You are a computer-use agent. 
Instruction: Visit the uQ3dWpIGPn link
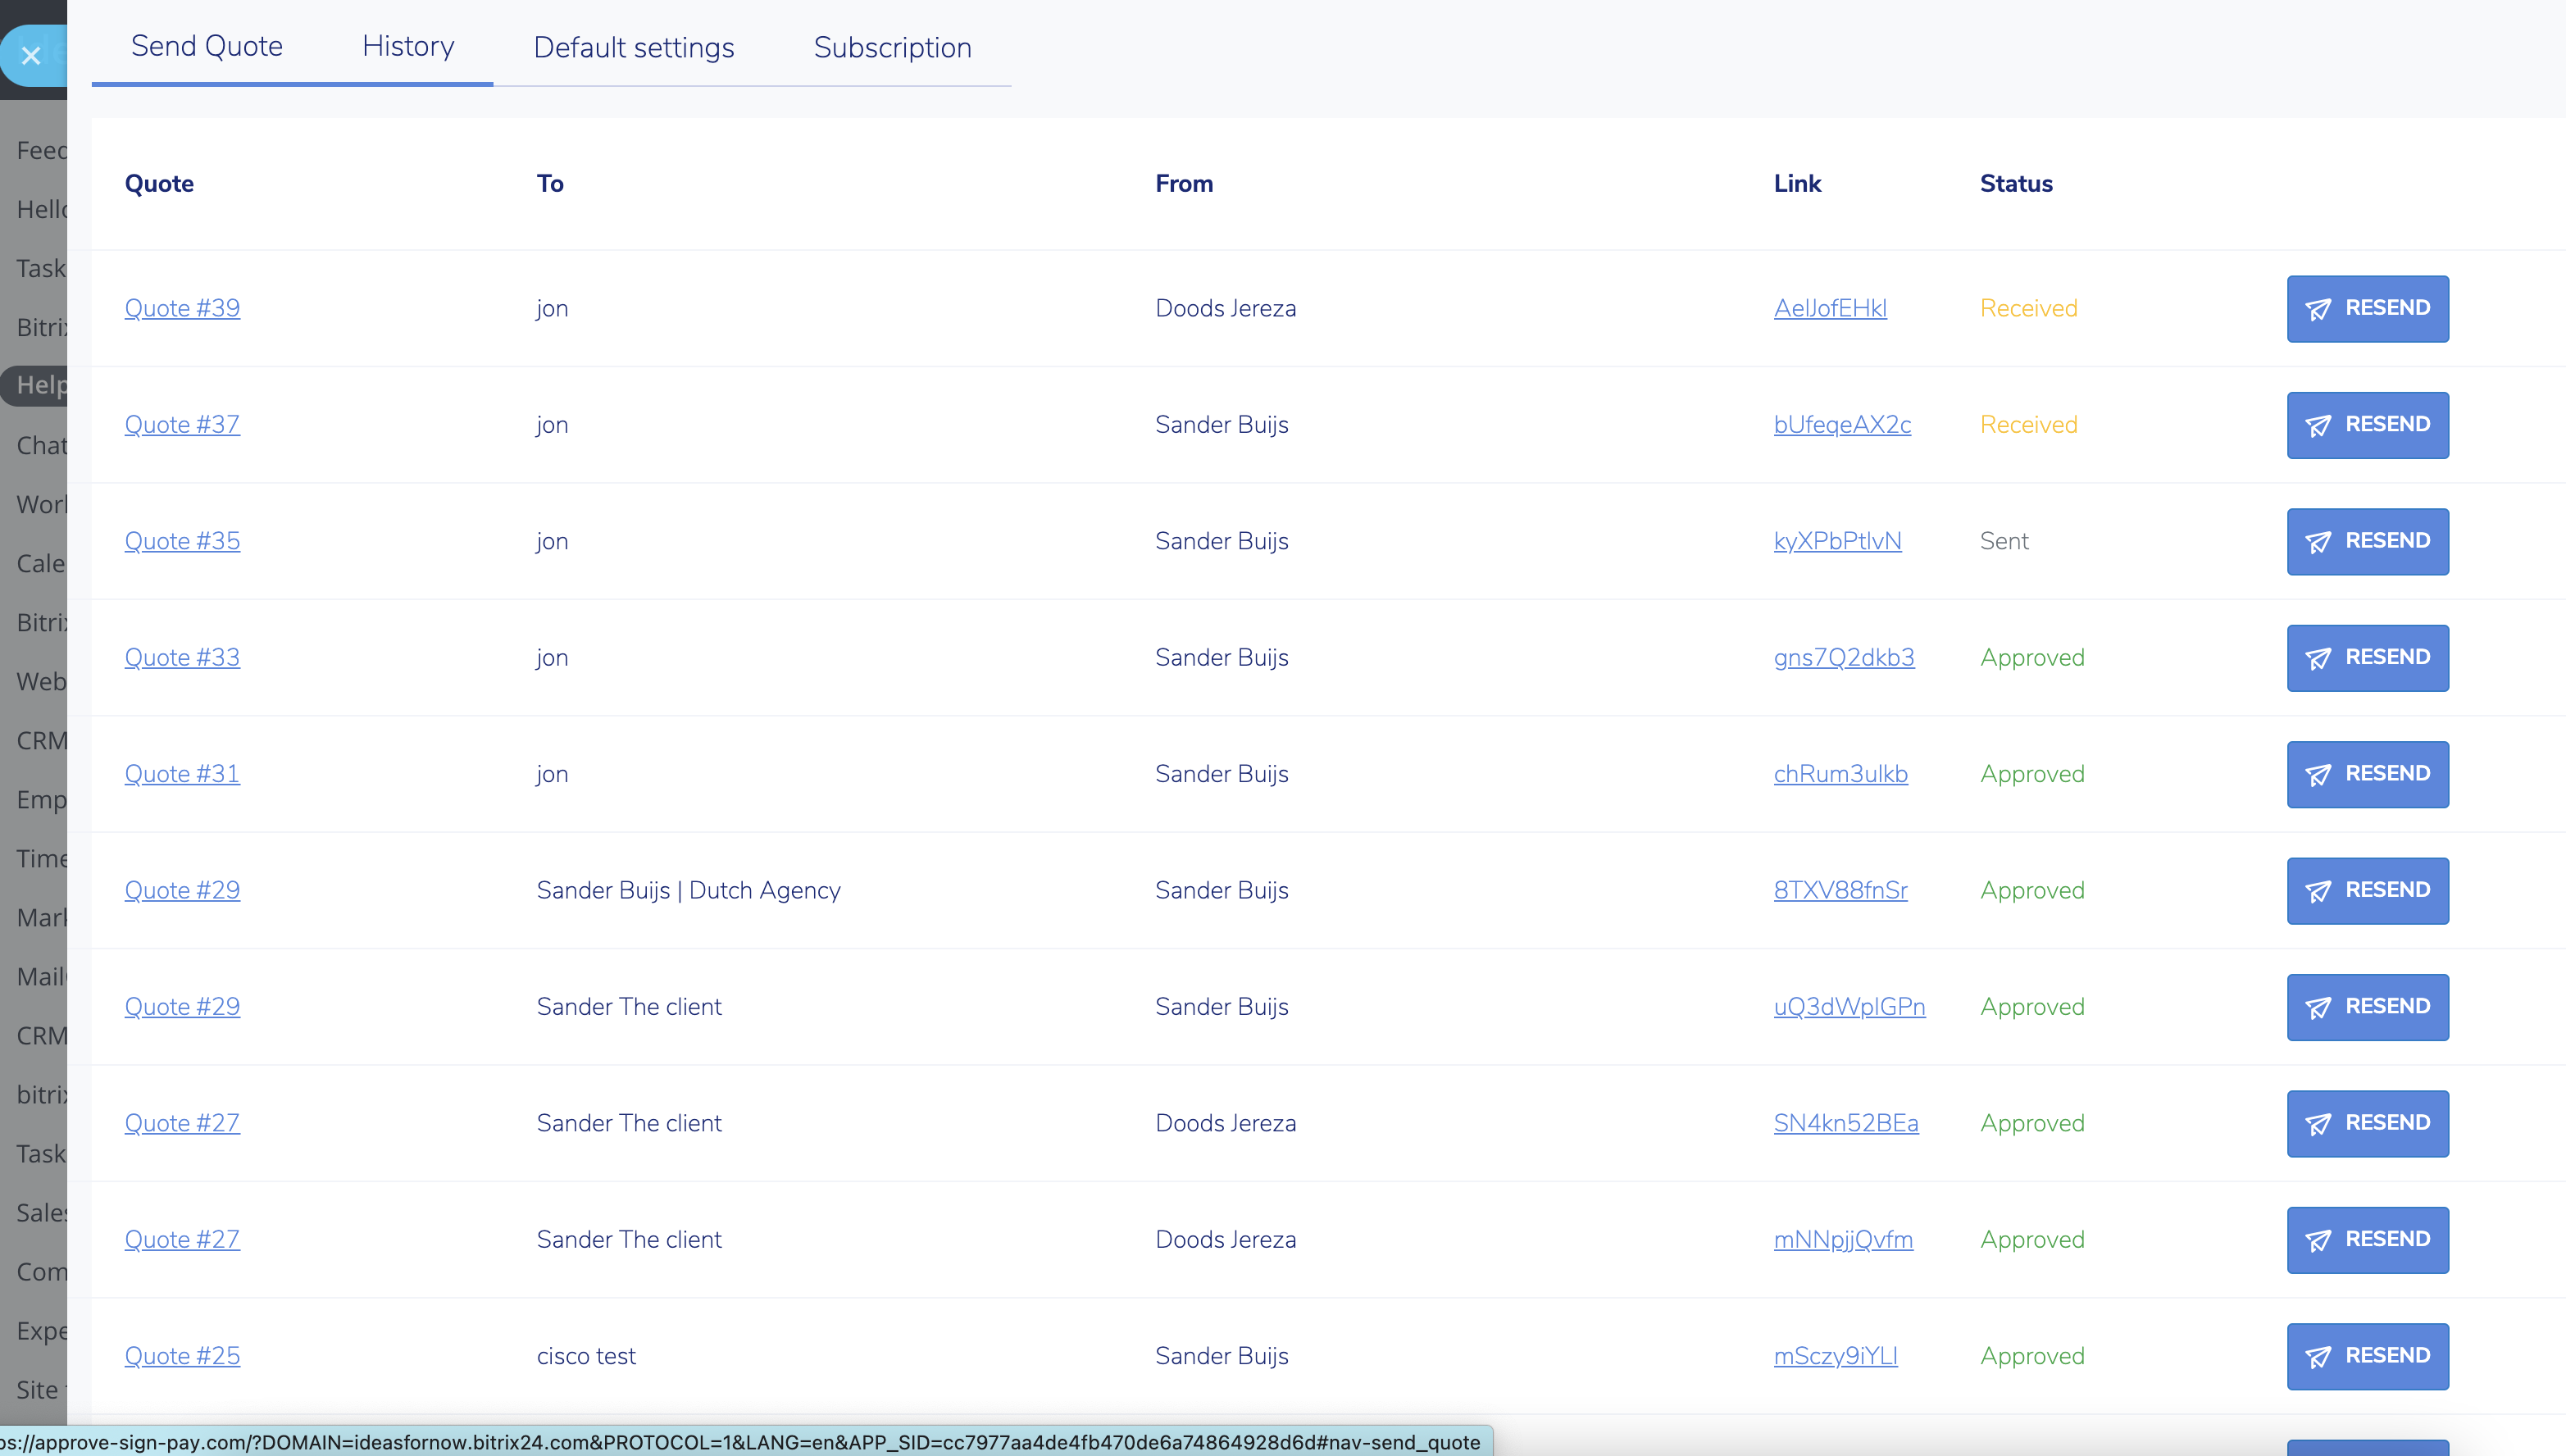point(1848,1007)
